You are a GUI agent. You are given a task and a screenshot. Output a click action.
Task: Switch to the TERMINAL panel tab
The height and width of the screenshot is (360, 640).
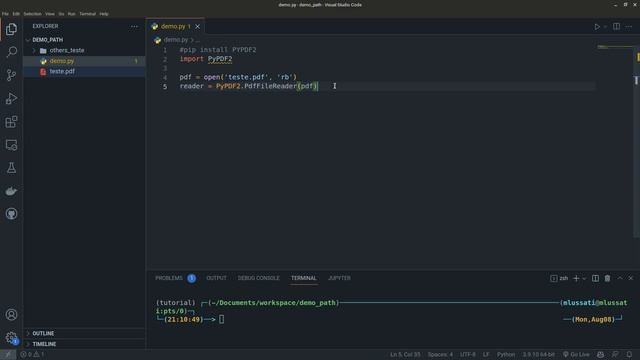304,278
